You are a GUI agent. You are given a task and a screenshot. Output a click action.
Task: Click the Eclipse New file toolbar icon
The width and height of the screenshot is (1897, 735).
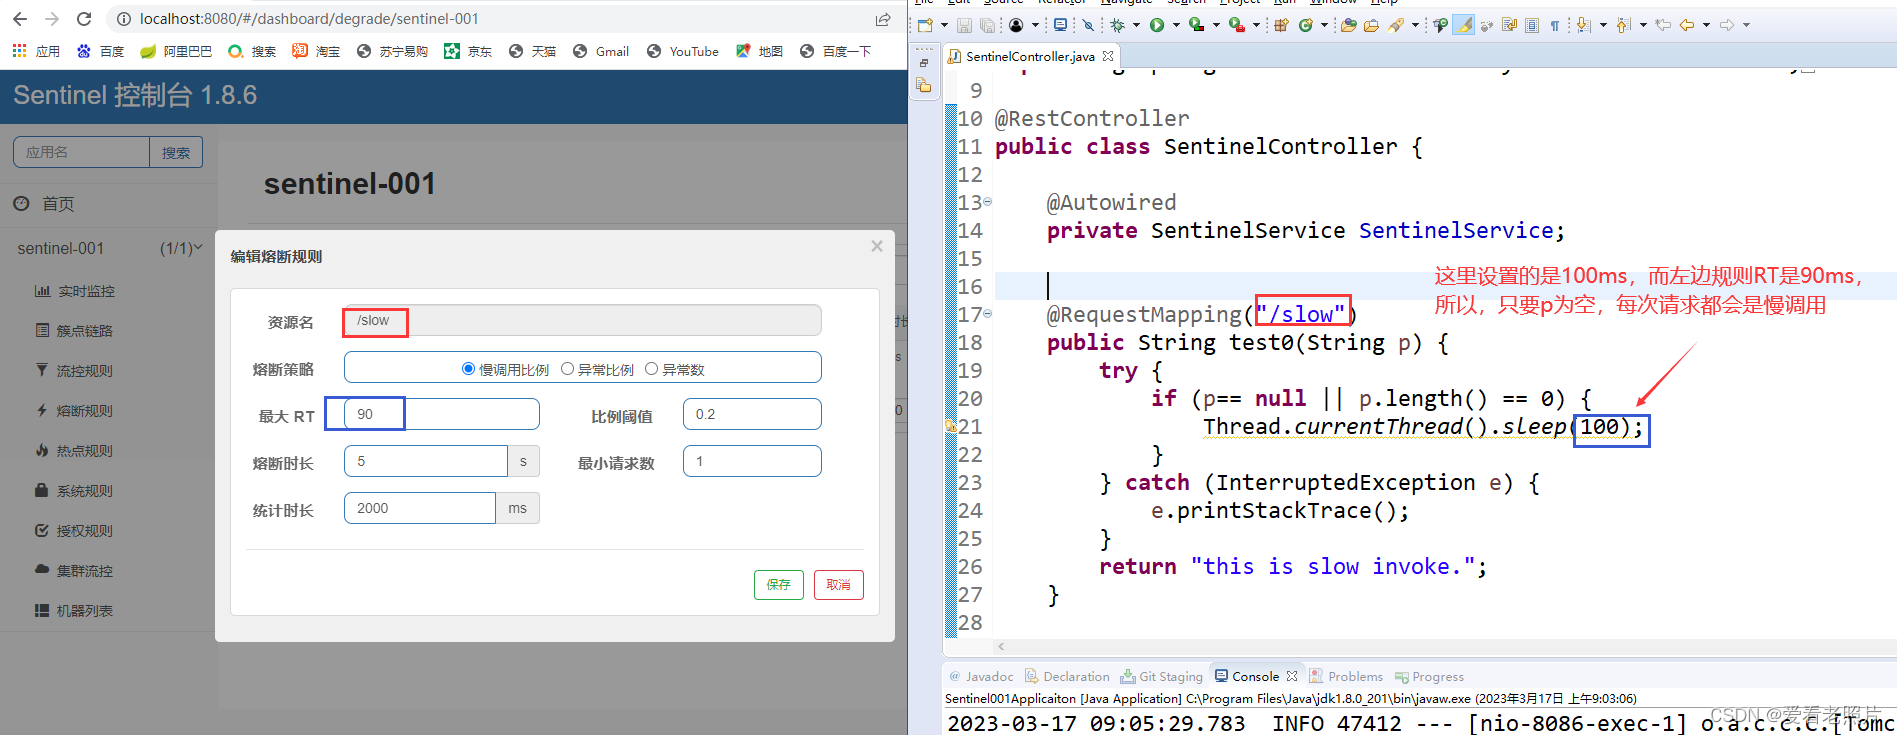[x=926, y=25]
